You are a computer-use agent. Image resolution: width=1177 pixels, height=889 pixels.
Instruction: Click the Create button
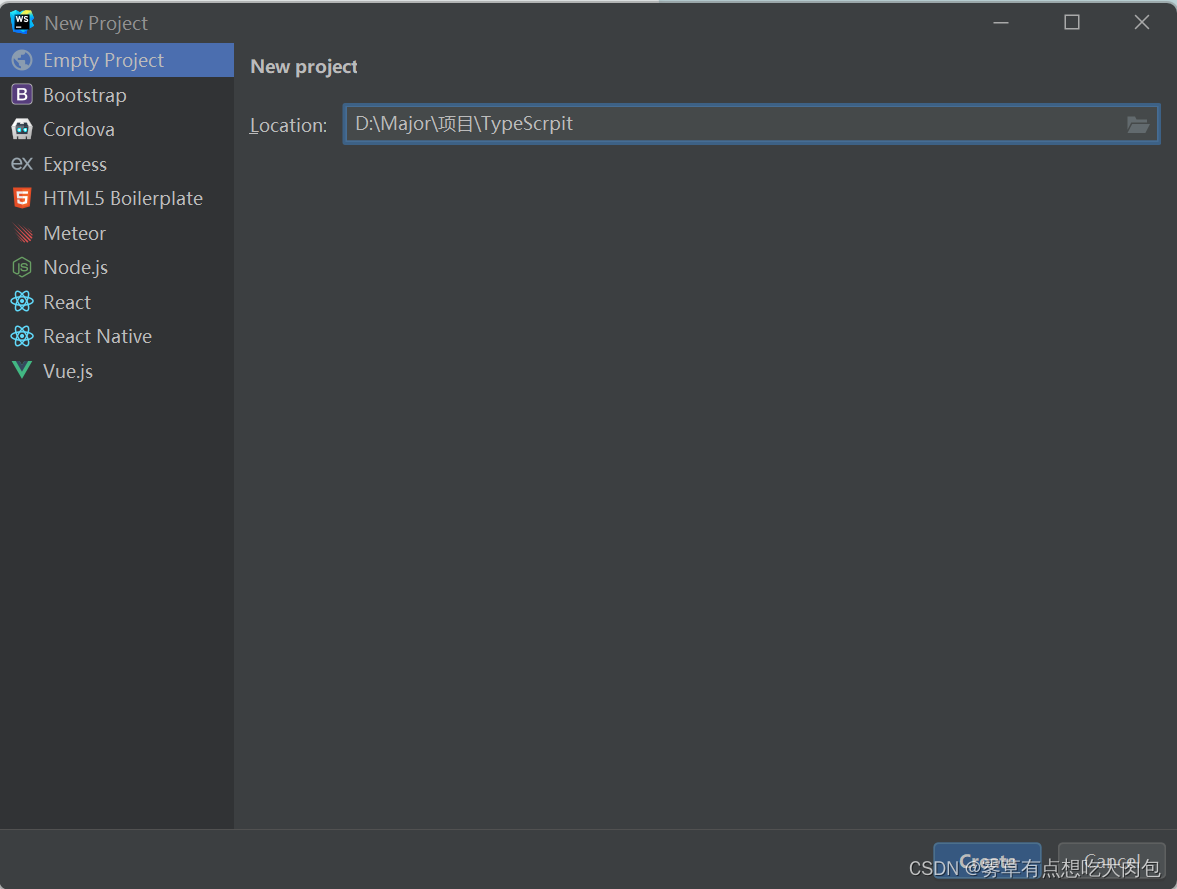coord(987,862)
